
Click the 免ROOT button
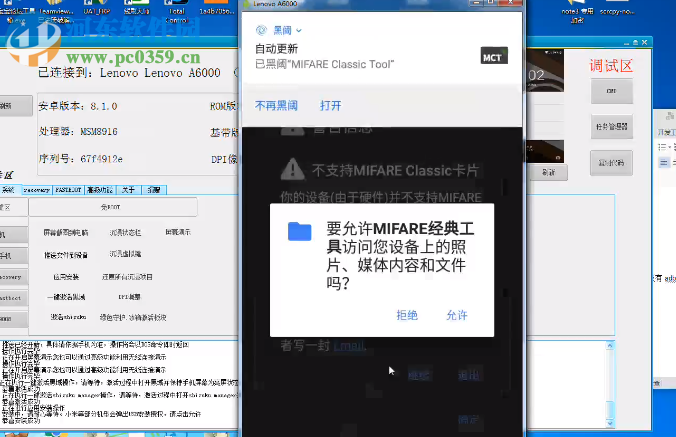(x=113, y=207)
